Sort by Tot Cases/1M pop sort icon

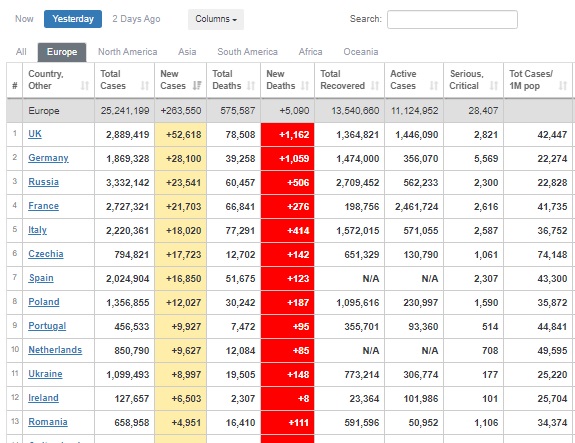click(563, 86)
